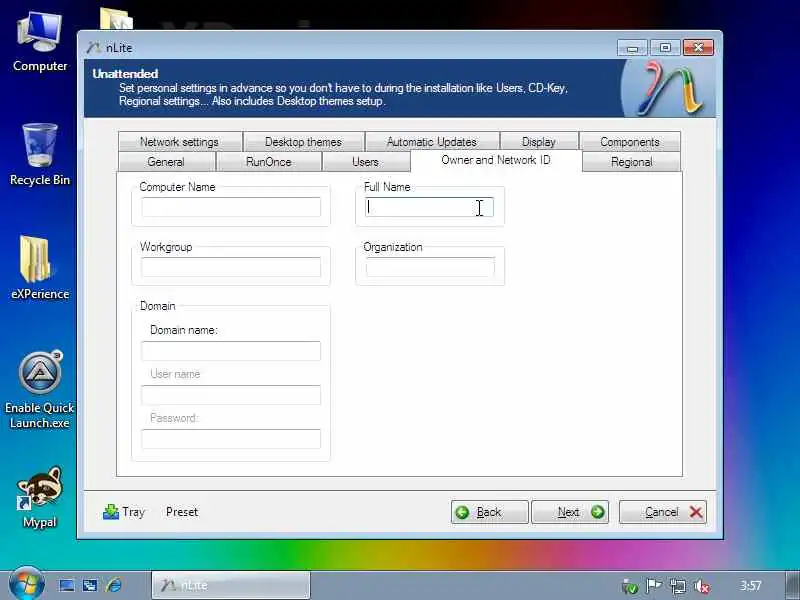Close the nLite window
This screenshot has height=600, width=800.
tap(698, 48)
